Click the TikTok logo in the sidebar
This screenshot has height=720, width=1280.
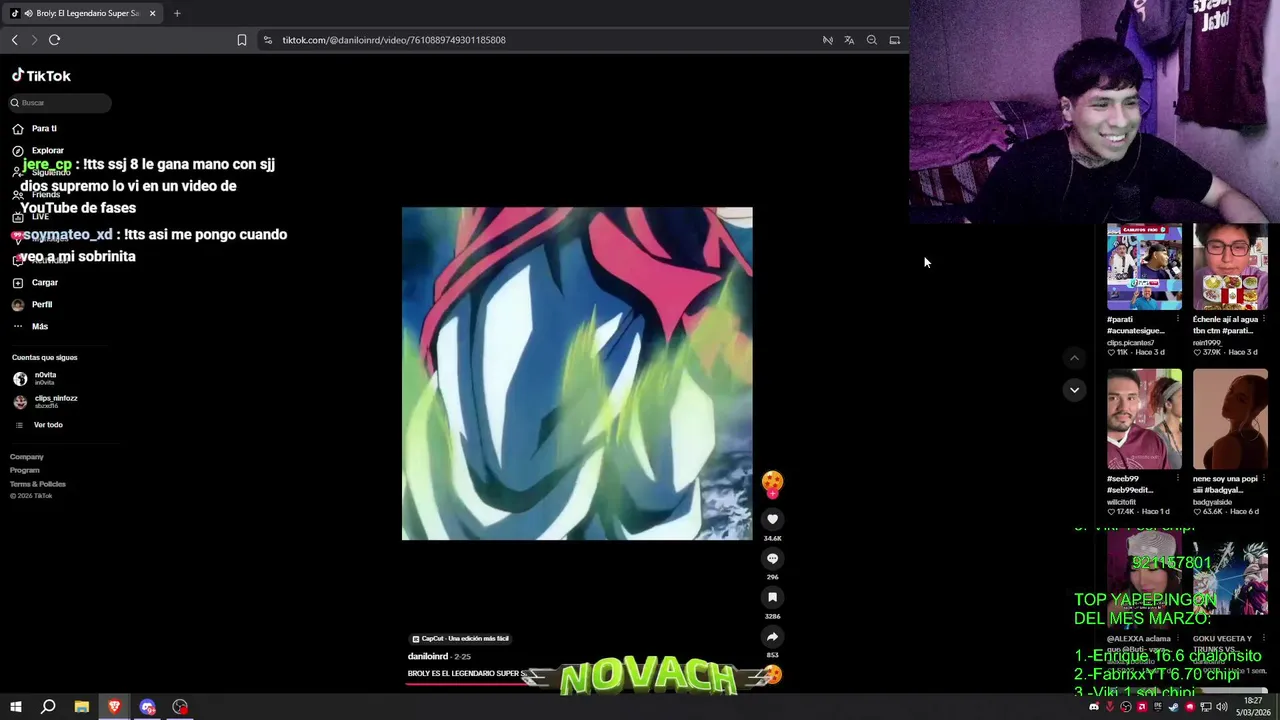click(41, 76)
